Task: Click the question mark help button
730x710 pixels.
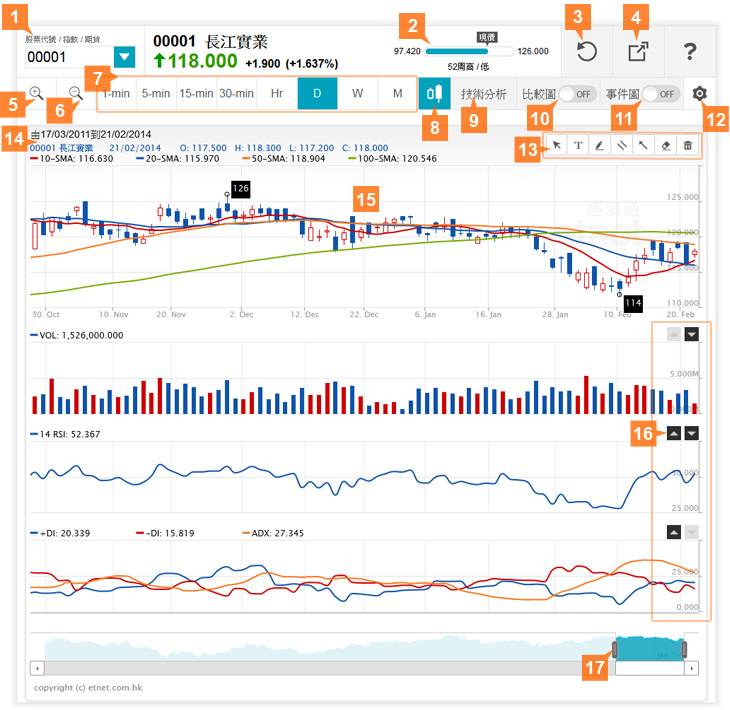Action: [689, 52]
